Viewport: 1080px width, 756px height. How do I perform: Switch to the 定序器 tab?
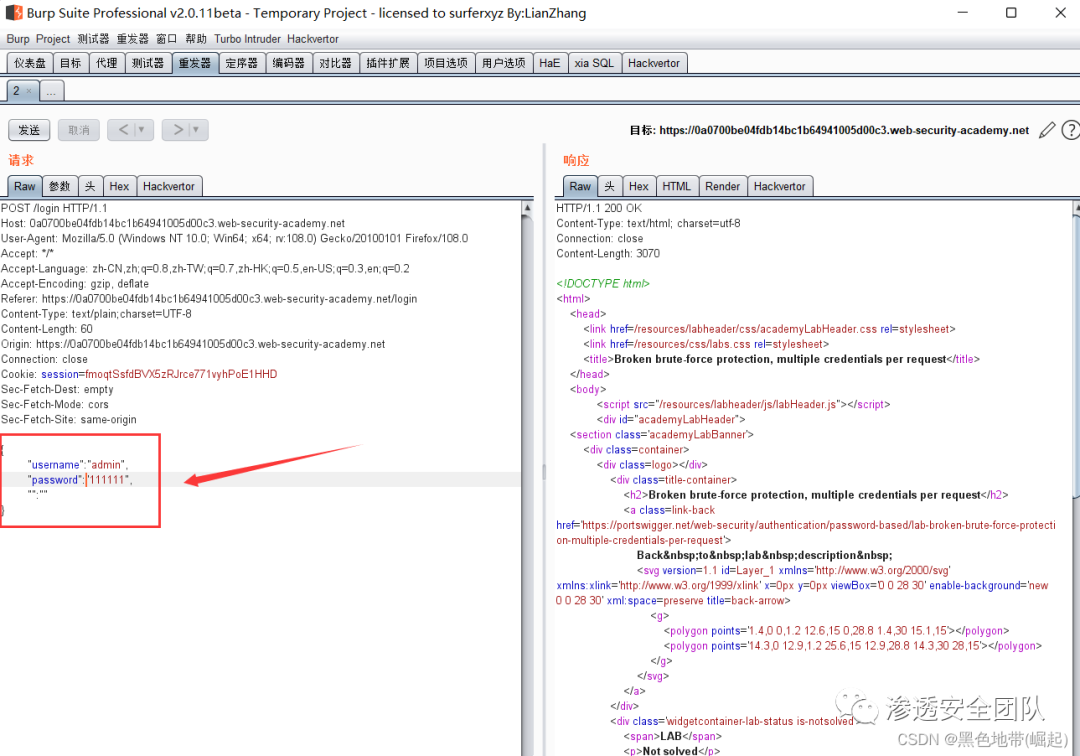click(242, 63)
